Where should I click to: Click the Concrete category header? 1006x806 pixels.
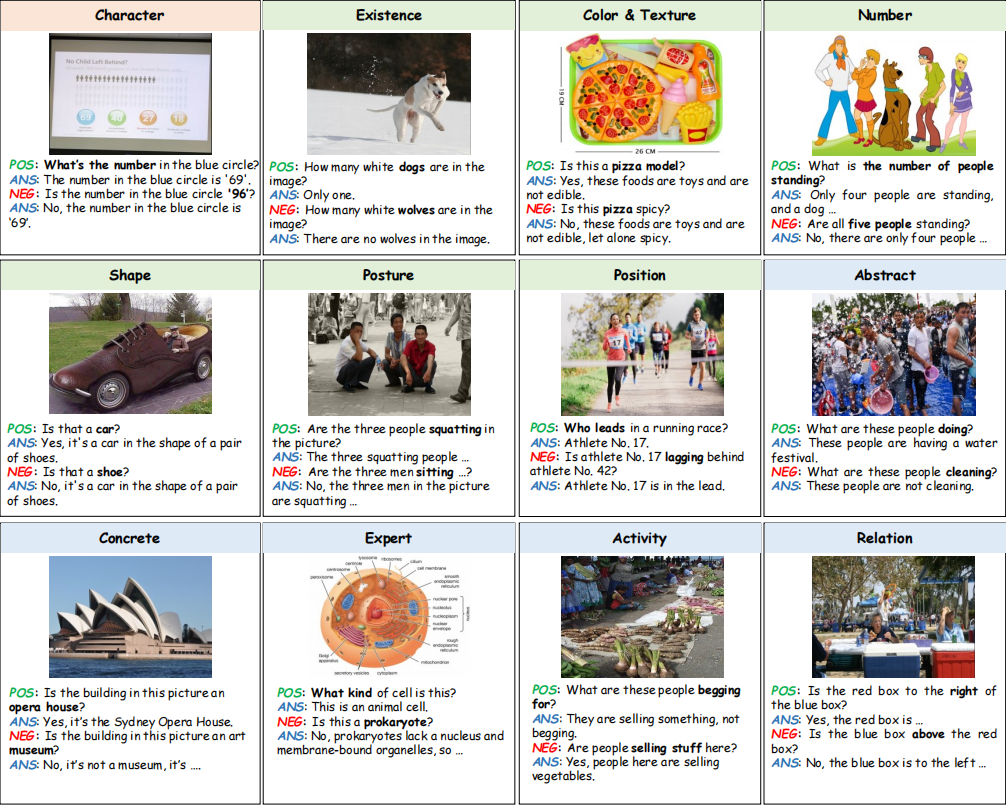pyautogui.click(x=130, y=538)
